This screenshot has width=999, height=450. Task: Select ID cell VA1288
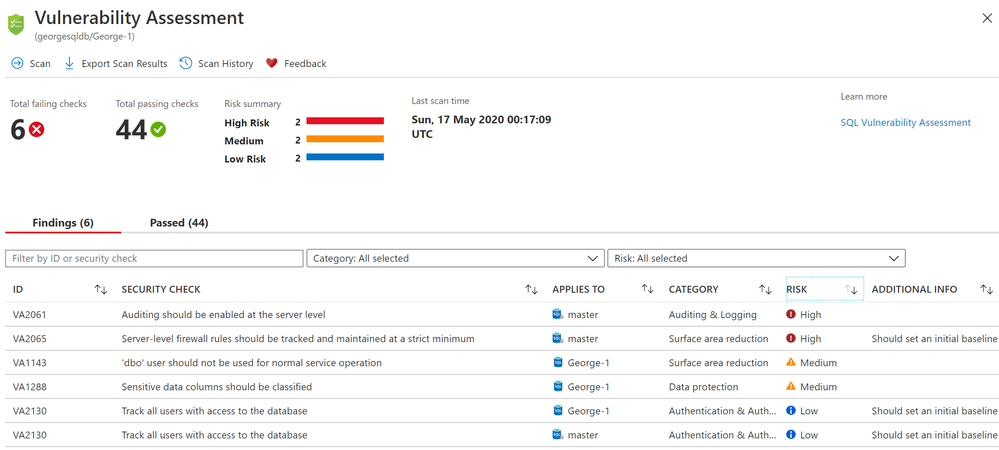pyautogui.click(x=29, y=387)
